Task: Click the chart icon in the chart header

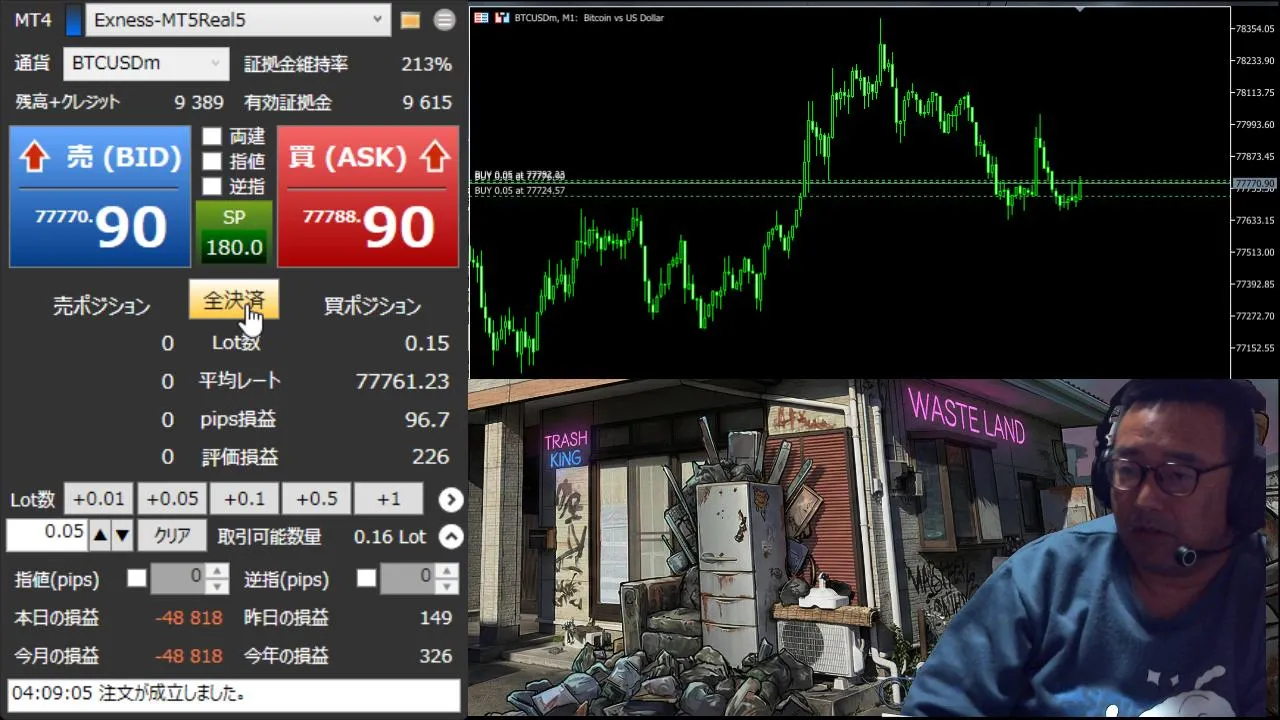Action: pos(502,18)
